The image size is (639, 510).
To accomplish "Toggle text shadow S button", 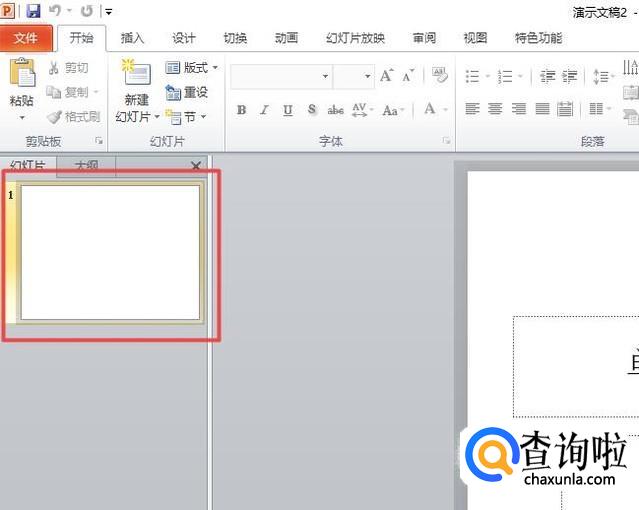I will coord(312,110).
